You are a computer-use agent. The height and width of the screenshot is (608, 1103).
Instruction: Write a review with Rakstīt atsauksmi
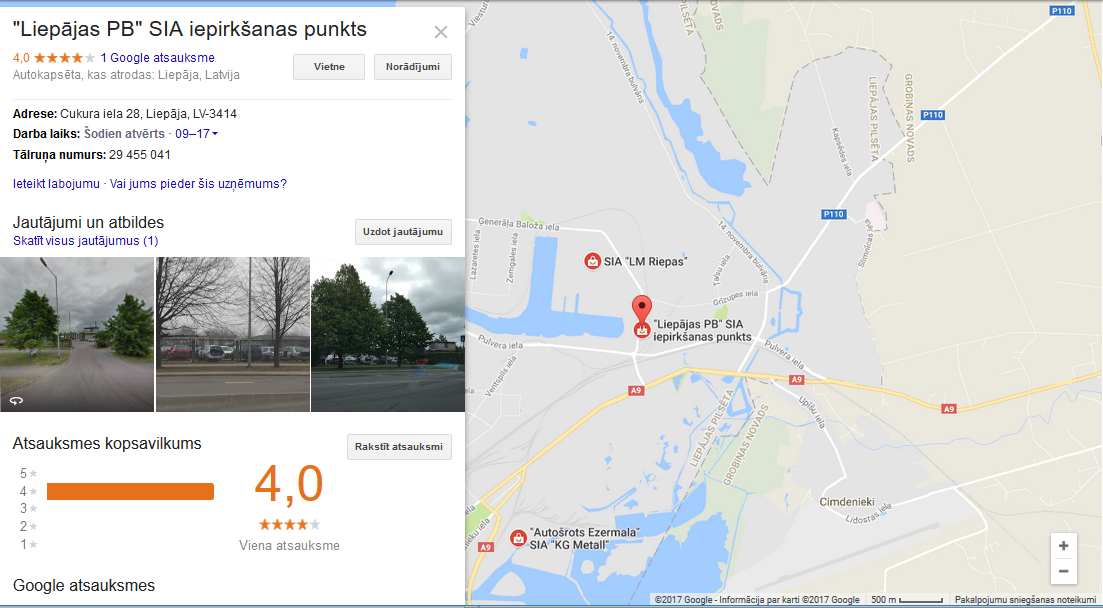(x=399, y=447)
